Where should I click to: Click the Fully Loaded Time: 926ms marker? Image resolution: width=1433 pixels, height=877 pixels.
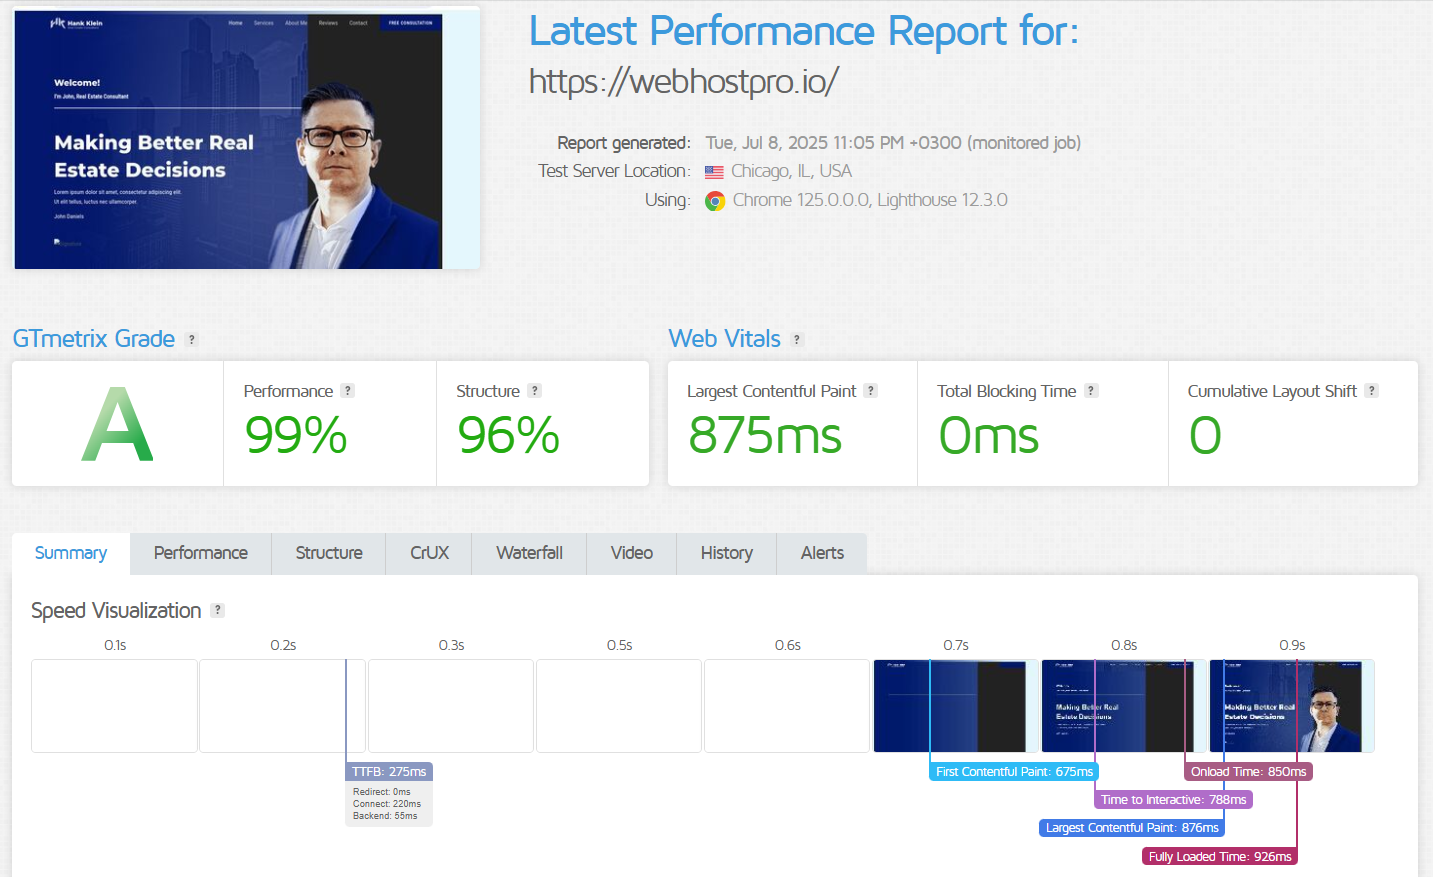(1219, 857)
